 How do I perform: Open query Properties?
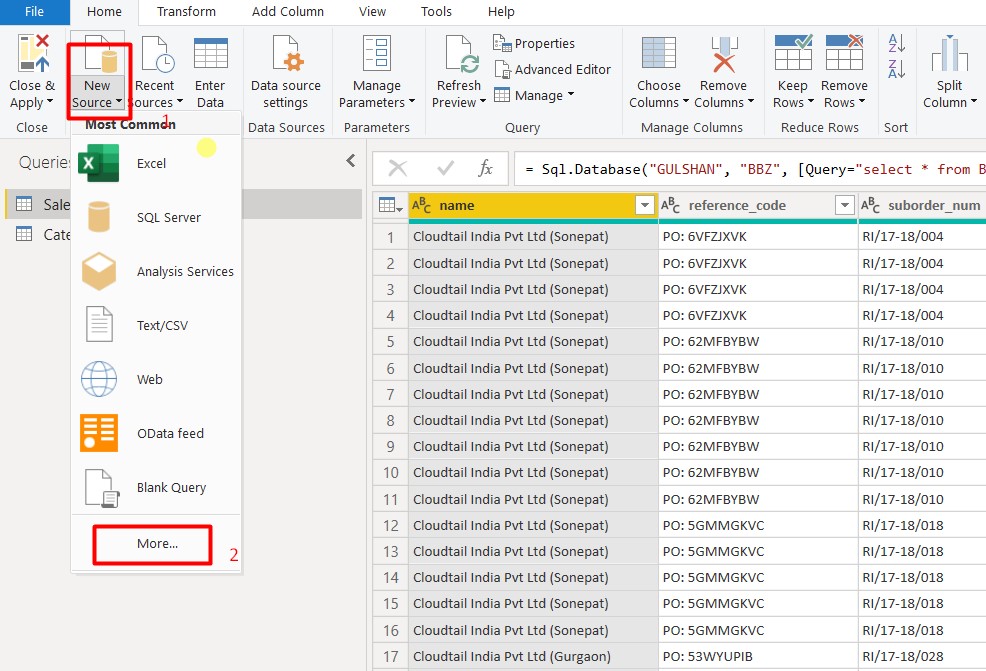534,43
